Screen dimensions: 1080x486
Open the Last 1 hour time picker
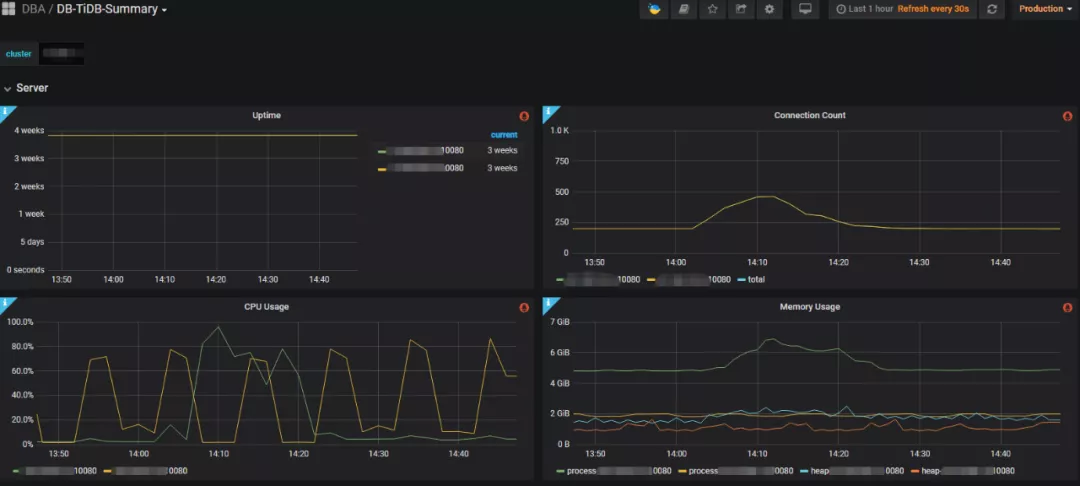(x=870, y=9)
